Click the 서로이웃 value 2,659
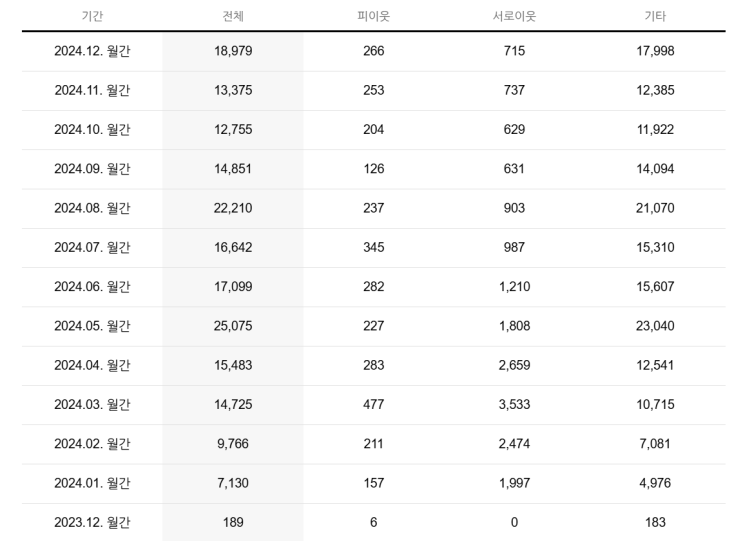This screenshot has height=541, width=743. tap(514, 365)
